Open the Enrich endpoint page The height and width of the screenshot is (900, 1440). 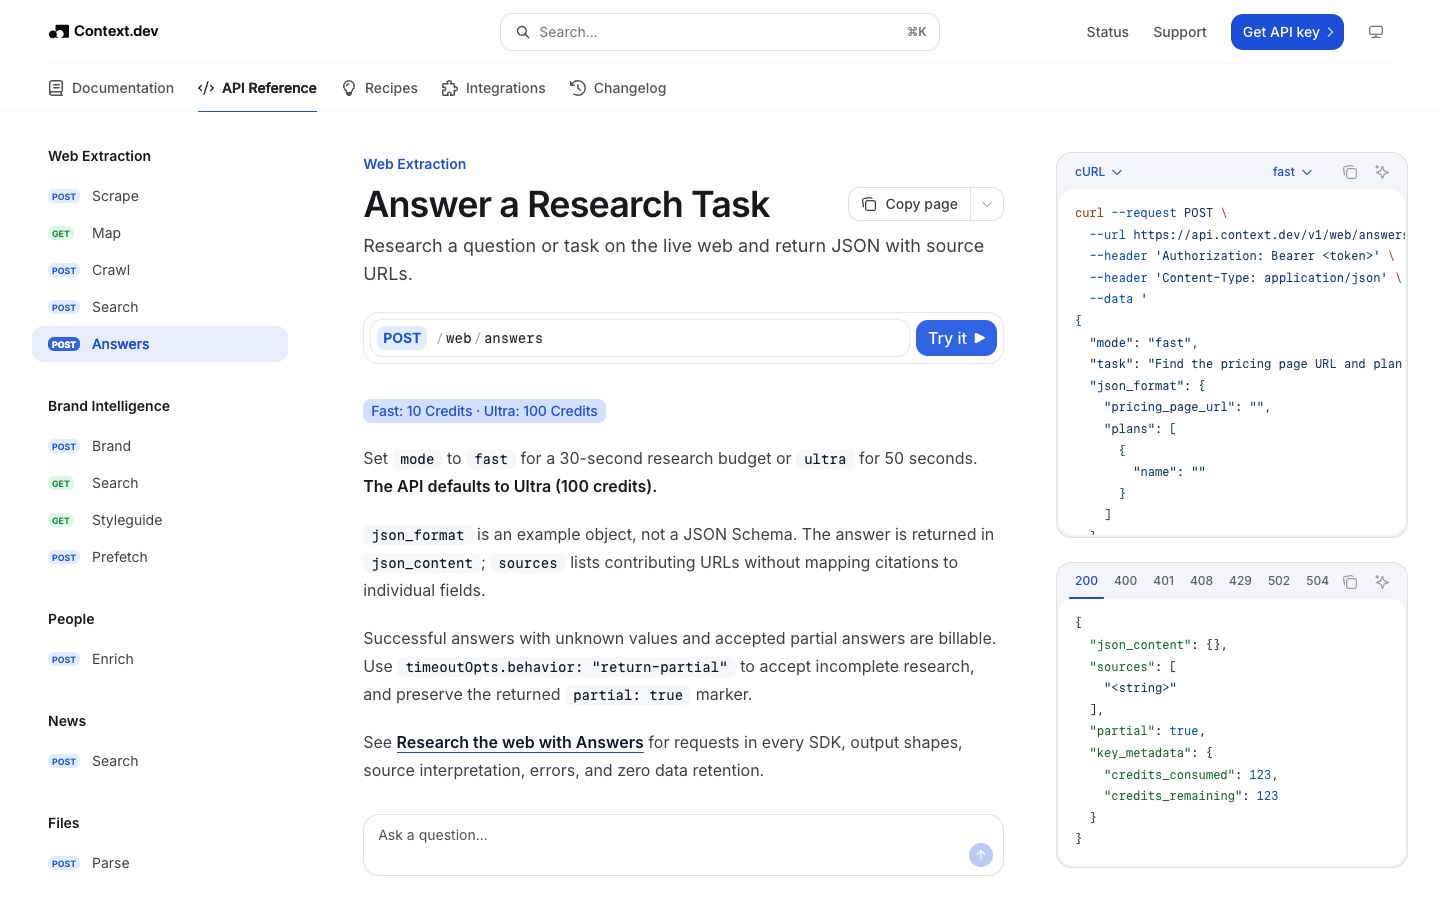[x=160, y=659]
